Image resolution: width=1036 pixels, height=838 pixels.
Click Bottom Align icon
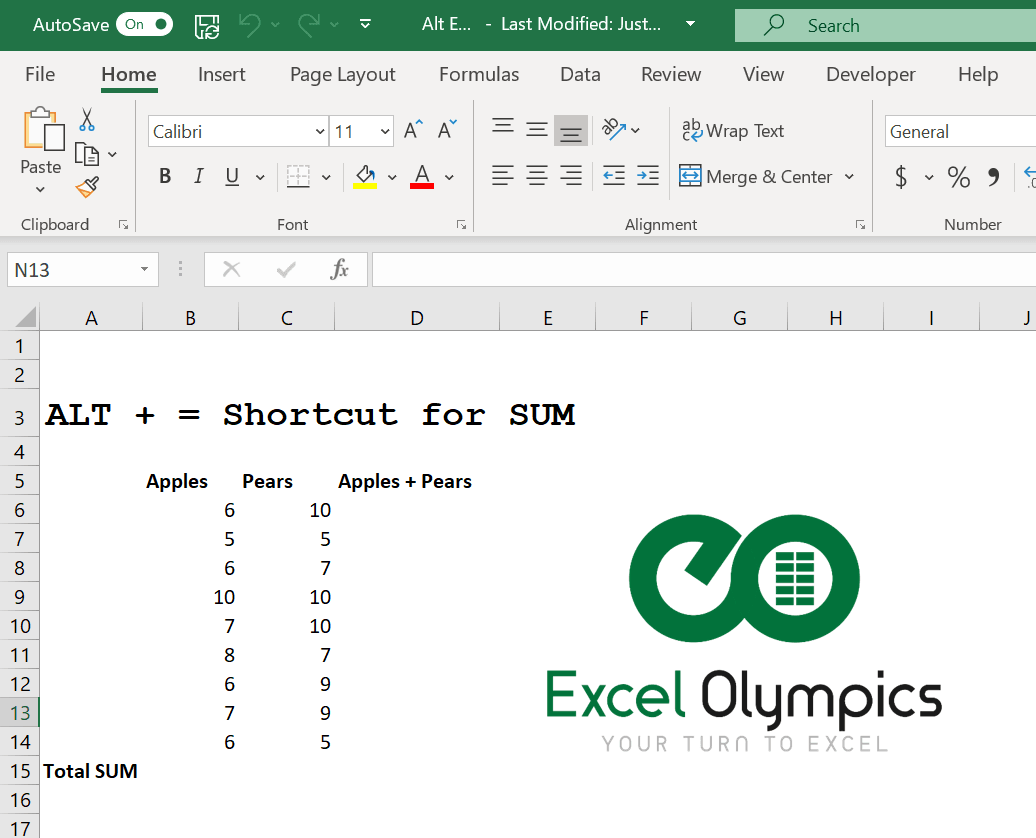point(571,130)
